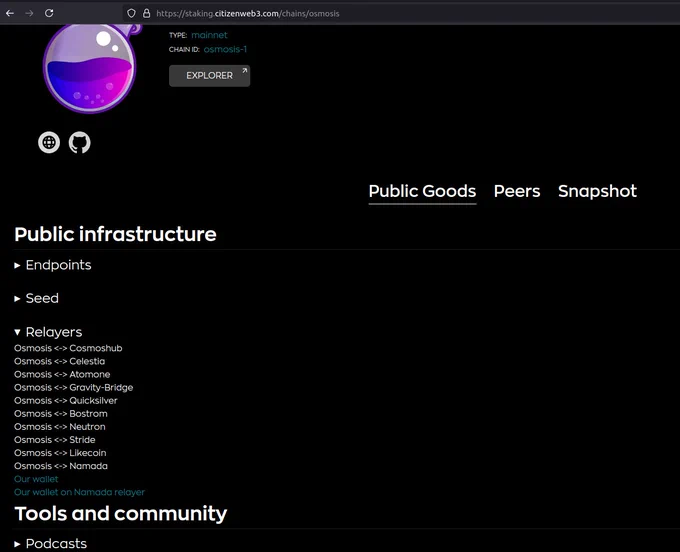The image size is (680, 552).
Task: Click the shield tracking protection icon
Action: tap(131, 13)
